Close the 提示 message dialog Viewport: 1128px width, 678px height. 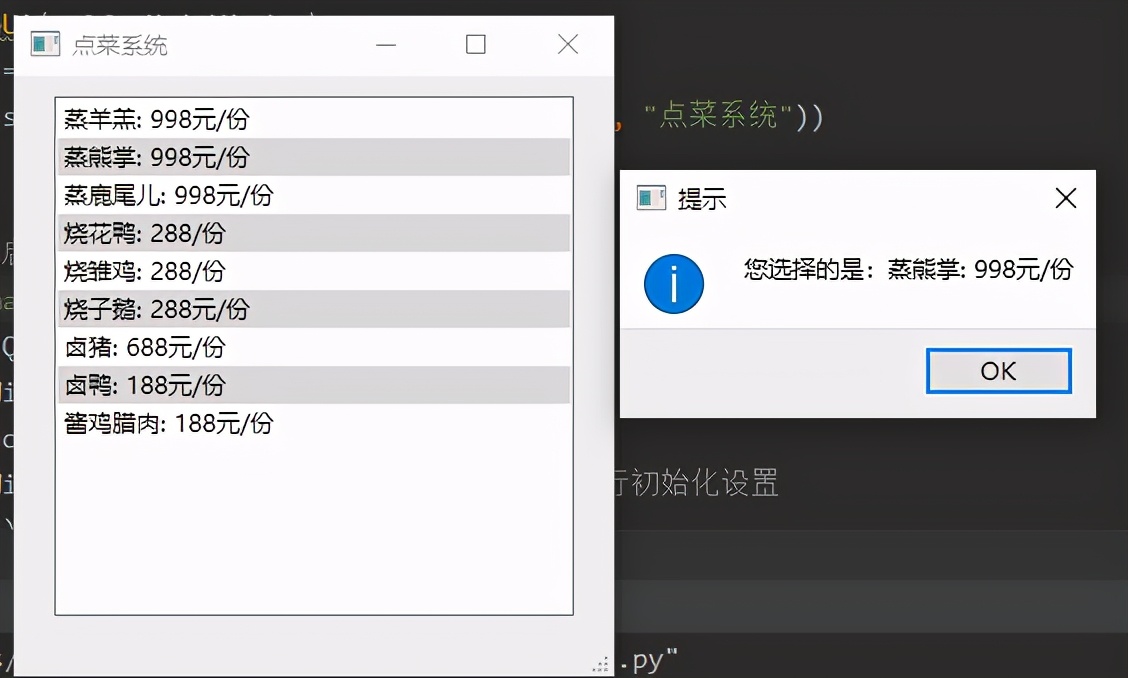point(1065,198)
